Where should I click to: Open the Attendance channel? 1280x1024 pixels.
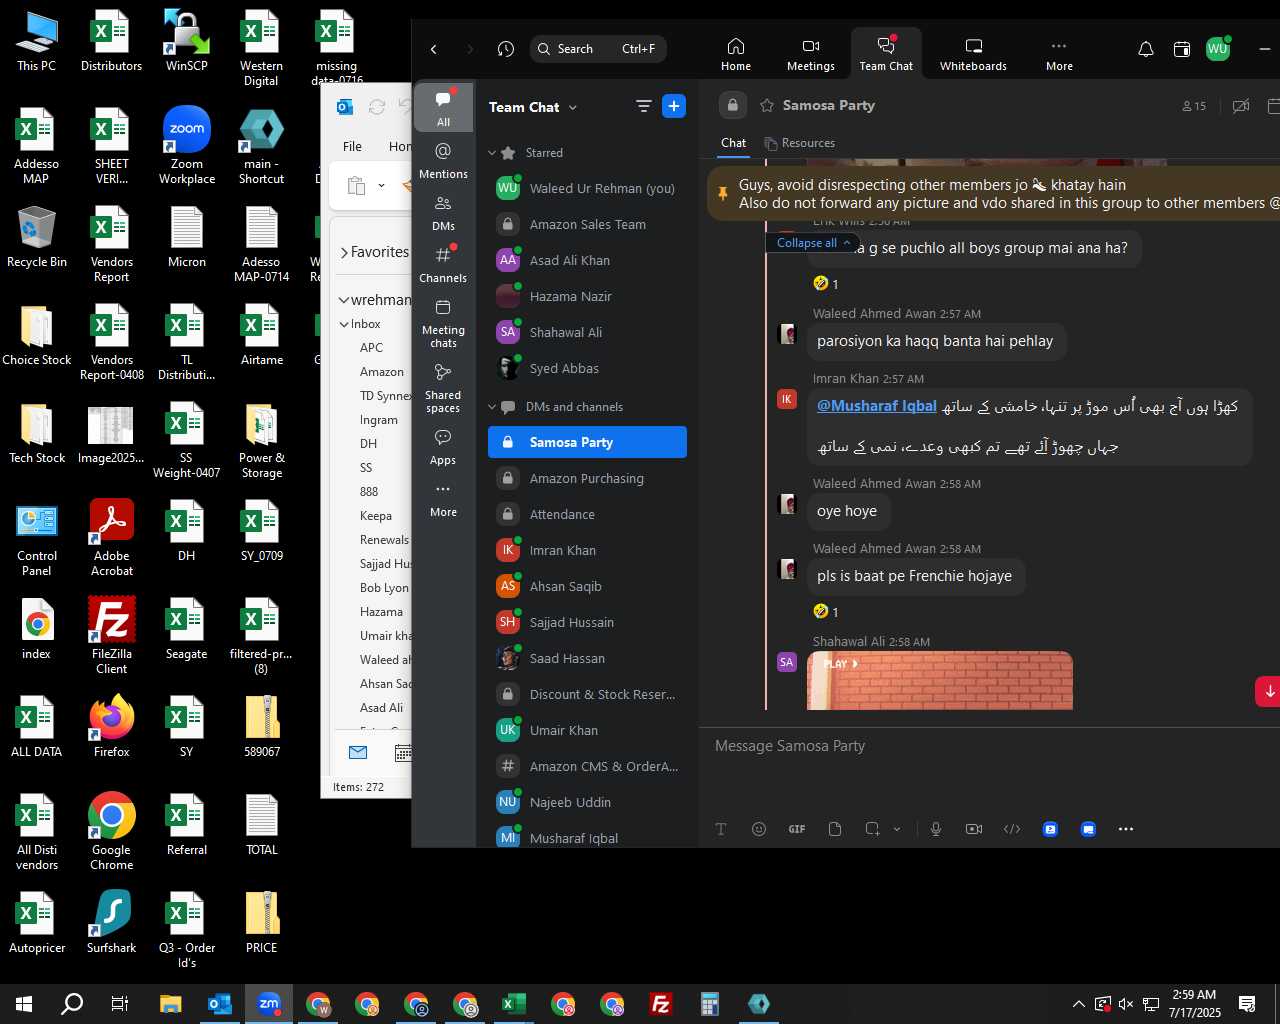(587, 514)
